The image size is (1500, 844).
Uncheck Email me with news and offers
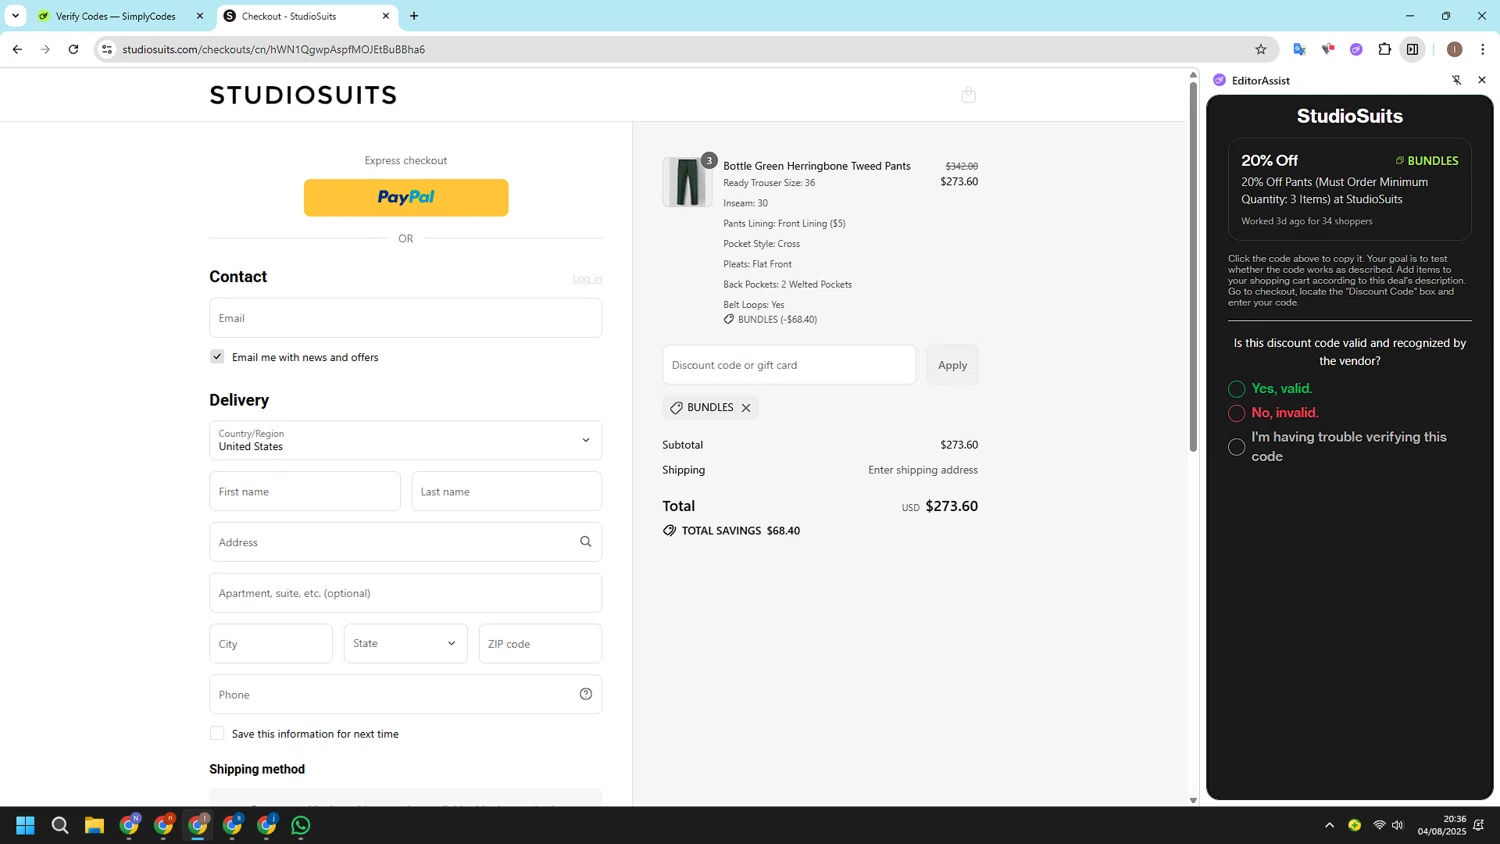pos(217,357)
